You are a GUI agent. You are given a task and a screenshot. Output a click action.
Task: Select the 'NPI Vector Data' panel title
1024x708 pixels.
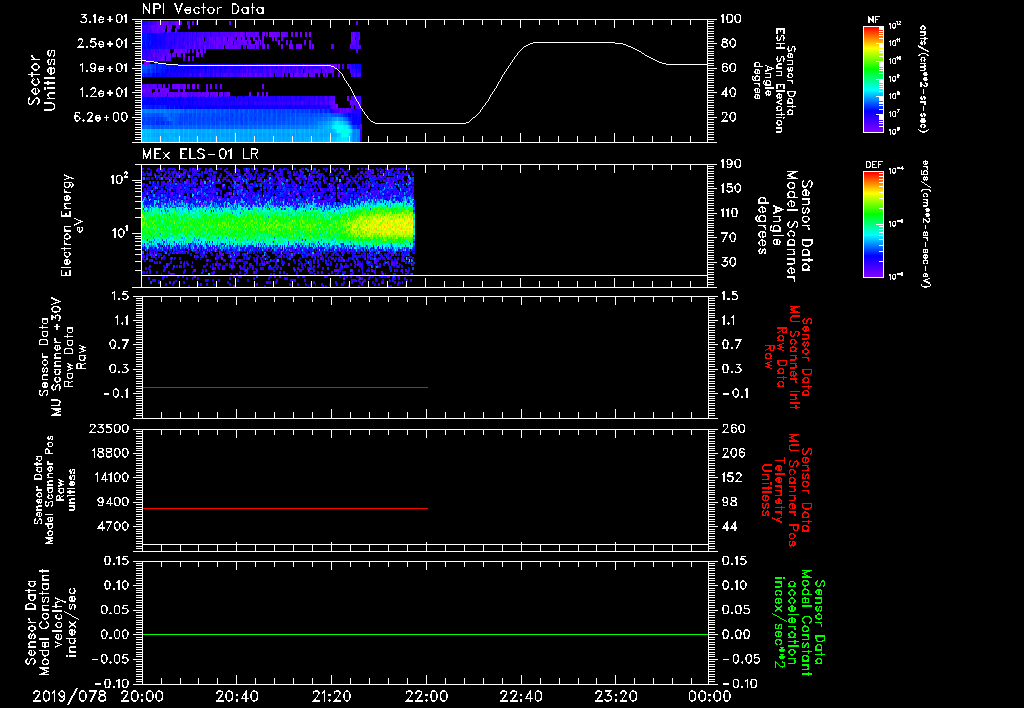coord(203,9)
